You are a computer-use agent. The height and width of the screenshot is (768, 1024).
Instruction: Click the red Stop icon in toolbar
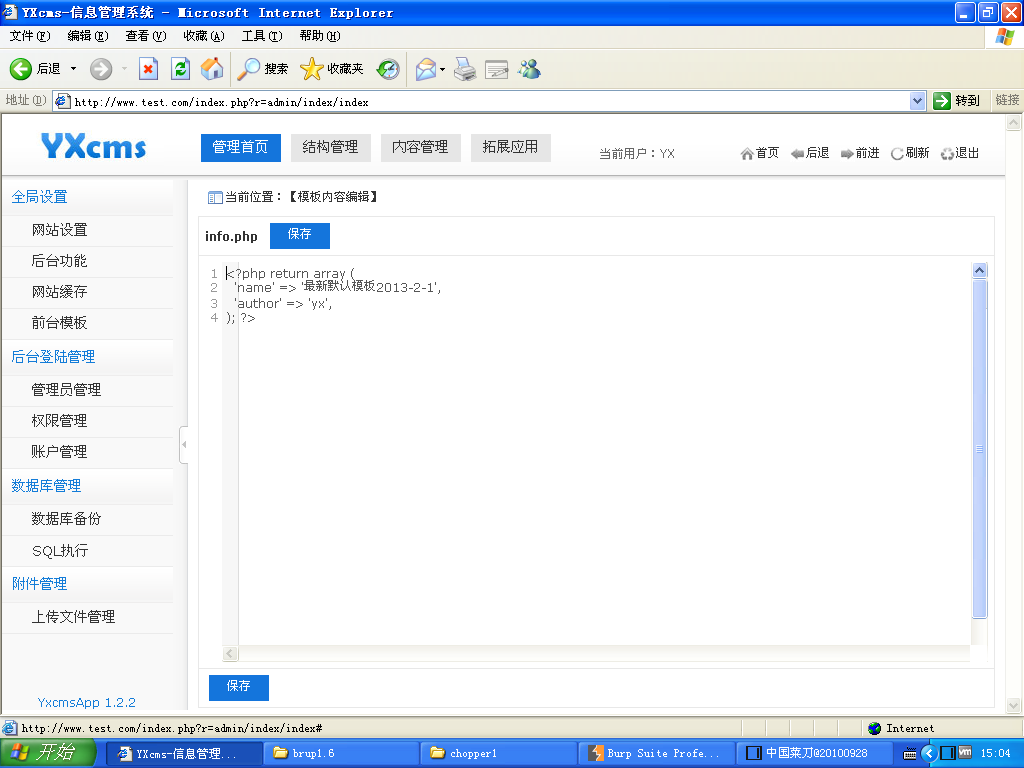tap(148, 69)
